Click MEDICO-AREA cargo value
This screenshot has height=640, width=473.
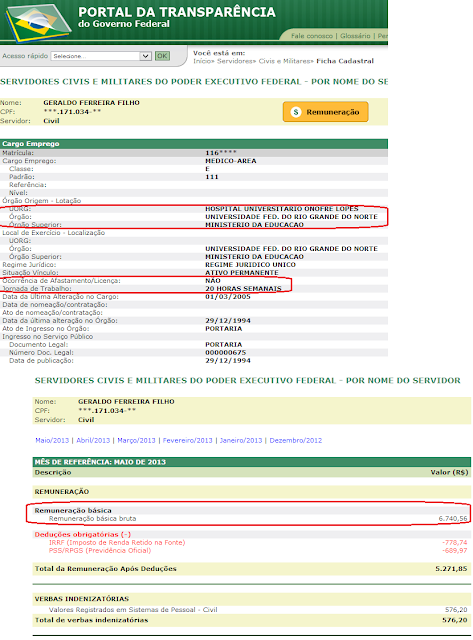[x=231, y=161]
